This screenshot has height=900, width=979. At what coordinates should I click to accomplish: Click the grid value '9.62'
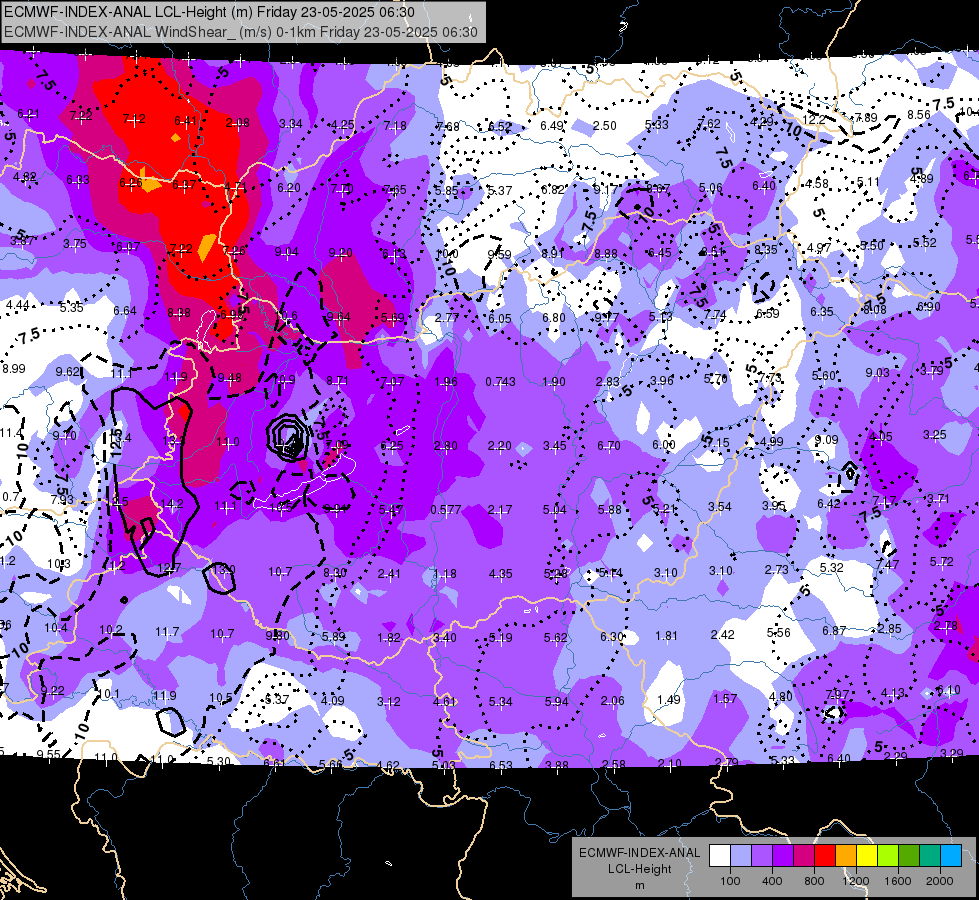tap(67, 372)
